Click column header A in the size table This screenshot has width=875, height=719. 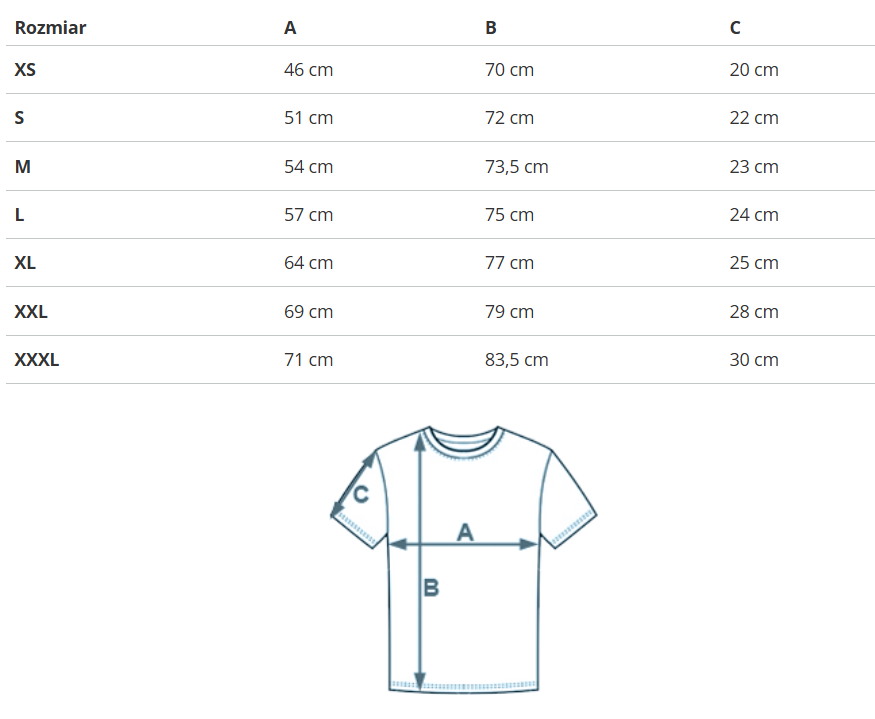(x=290, y=27)
